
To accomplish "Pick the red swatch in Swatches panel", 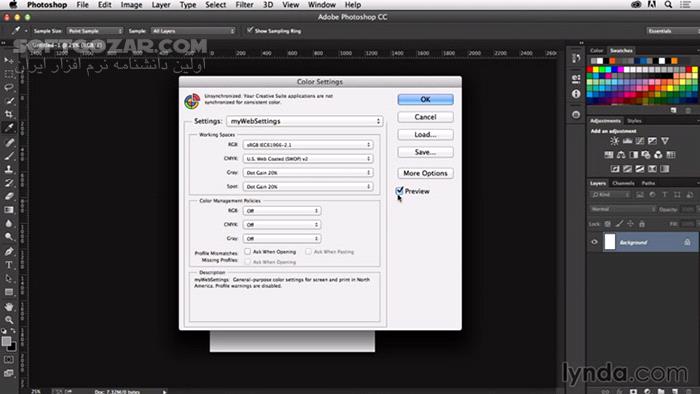I will [x=590, y=70].
